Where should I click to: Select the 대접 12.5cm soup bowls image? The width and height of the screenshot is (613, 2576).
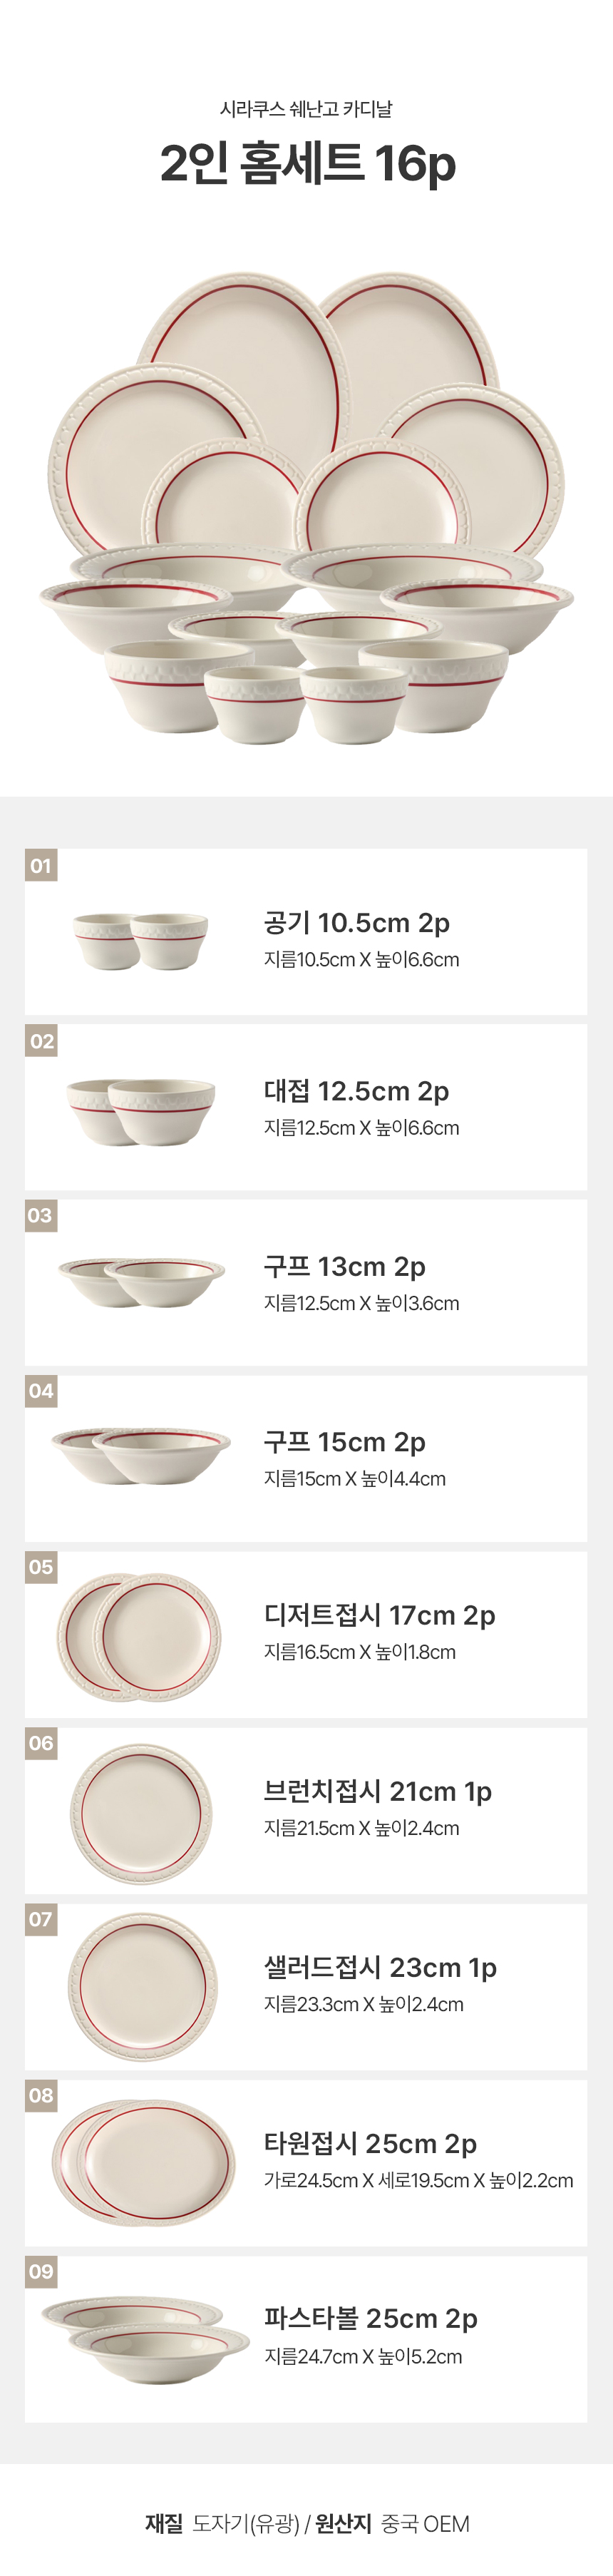141,1110
